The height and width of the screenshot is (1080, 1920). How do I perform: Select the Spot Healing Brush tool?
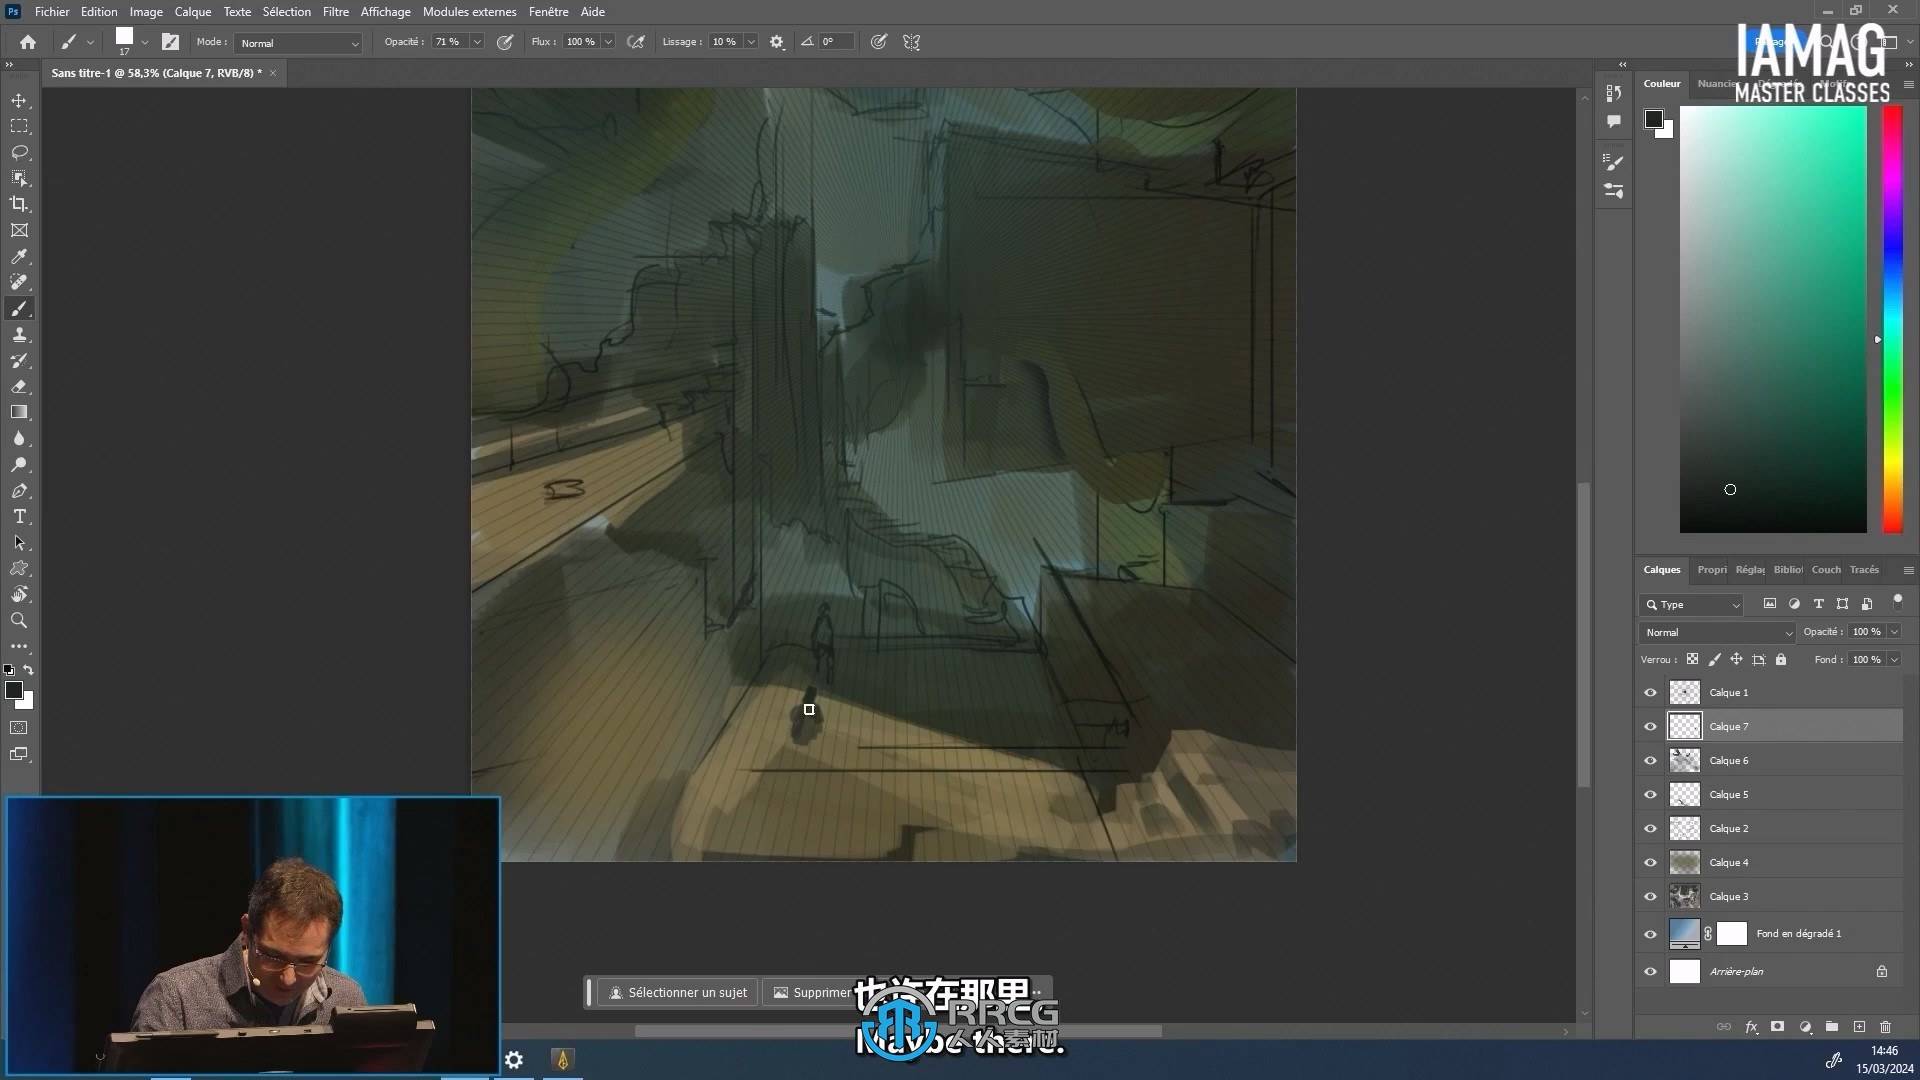pyautogui.click(x=19, y=283)
